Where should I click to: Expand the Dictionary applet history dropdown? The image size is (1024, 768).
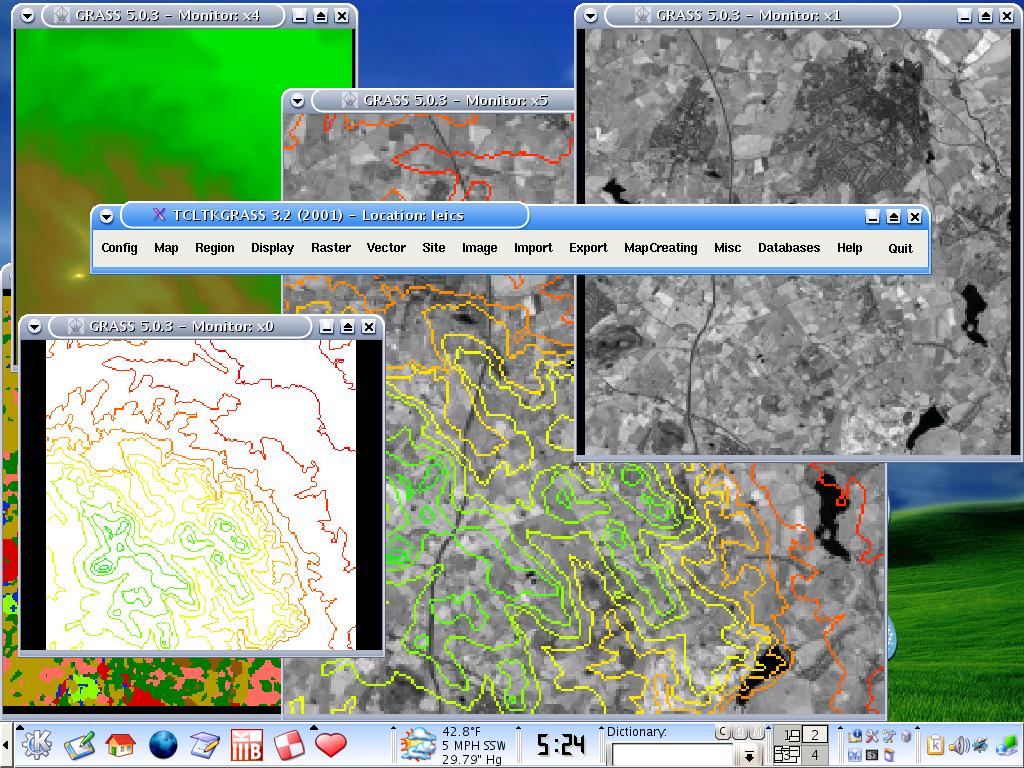tap(749, 754)
